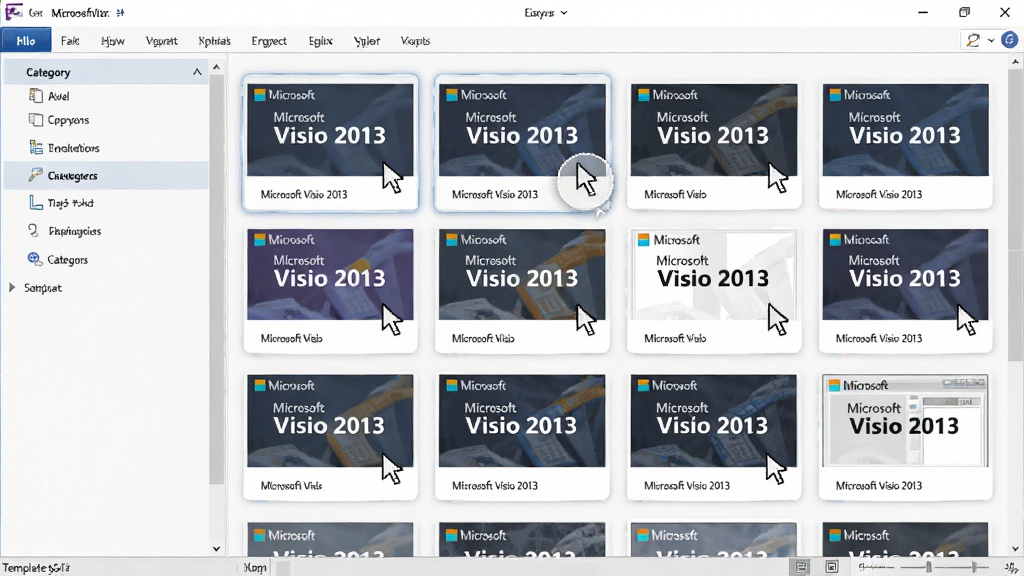Select the Sompuat tree item label
1024x576 pixels.
tap(42, 288)
